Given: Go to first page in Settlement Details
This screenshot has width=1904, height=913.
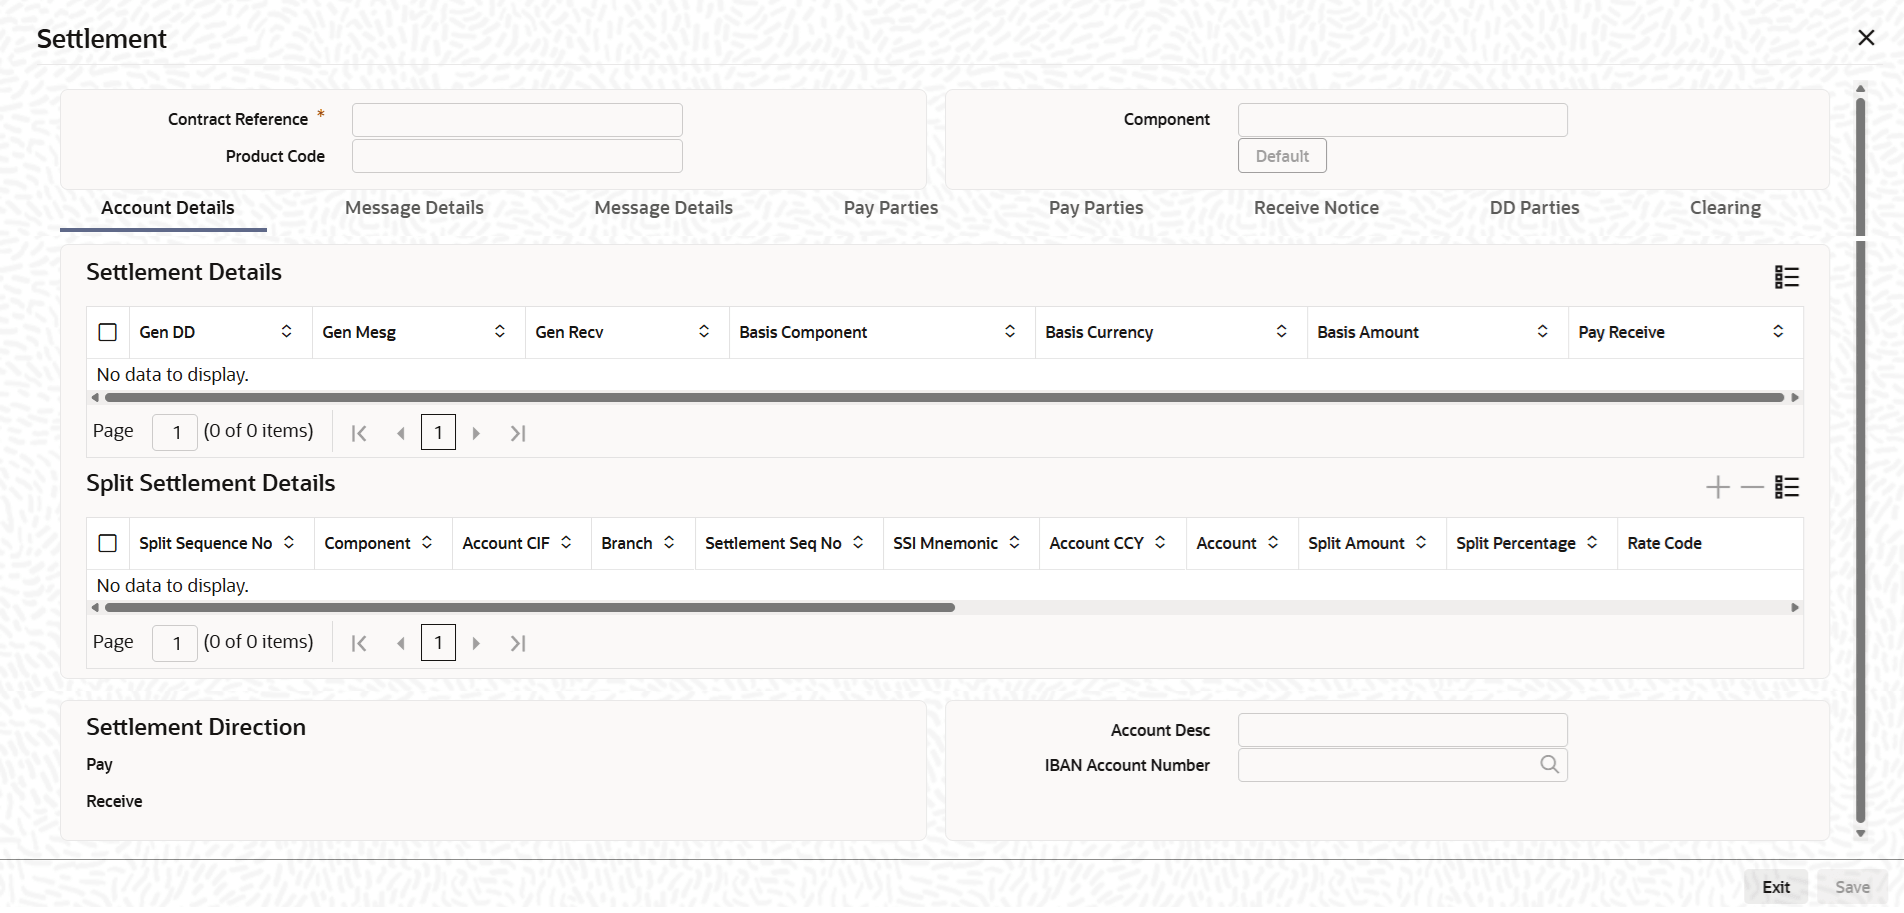Looking at the screenshot, I should point(359,433).
